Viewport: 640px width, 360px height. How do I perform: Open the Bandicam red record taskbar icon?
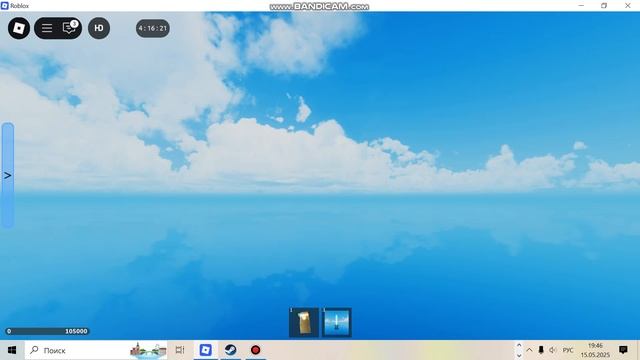click(x=256, y=350)
